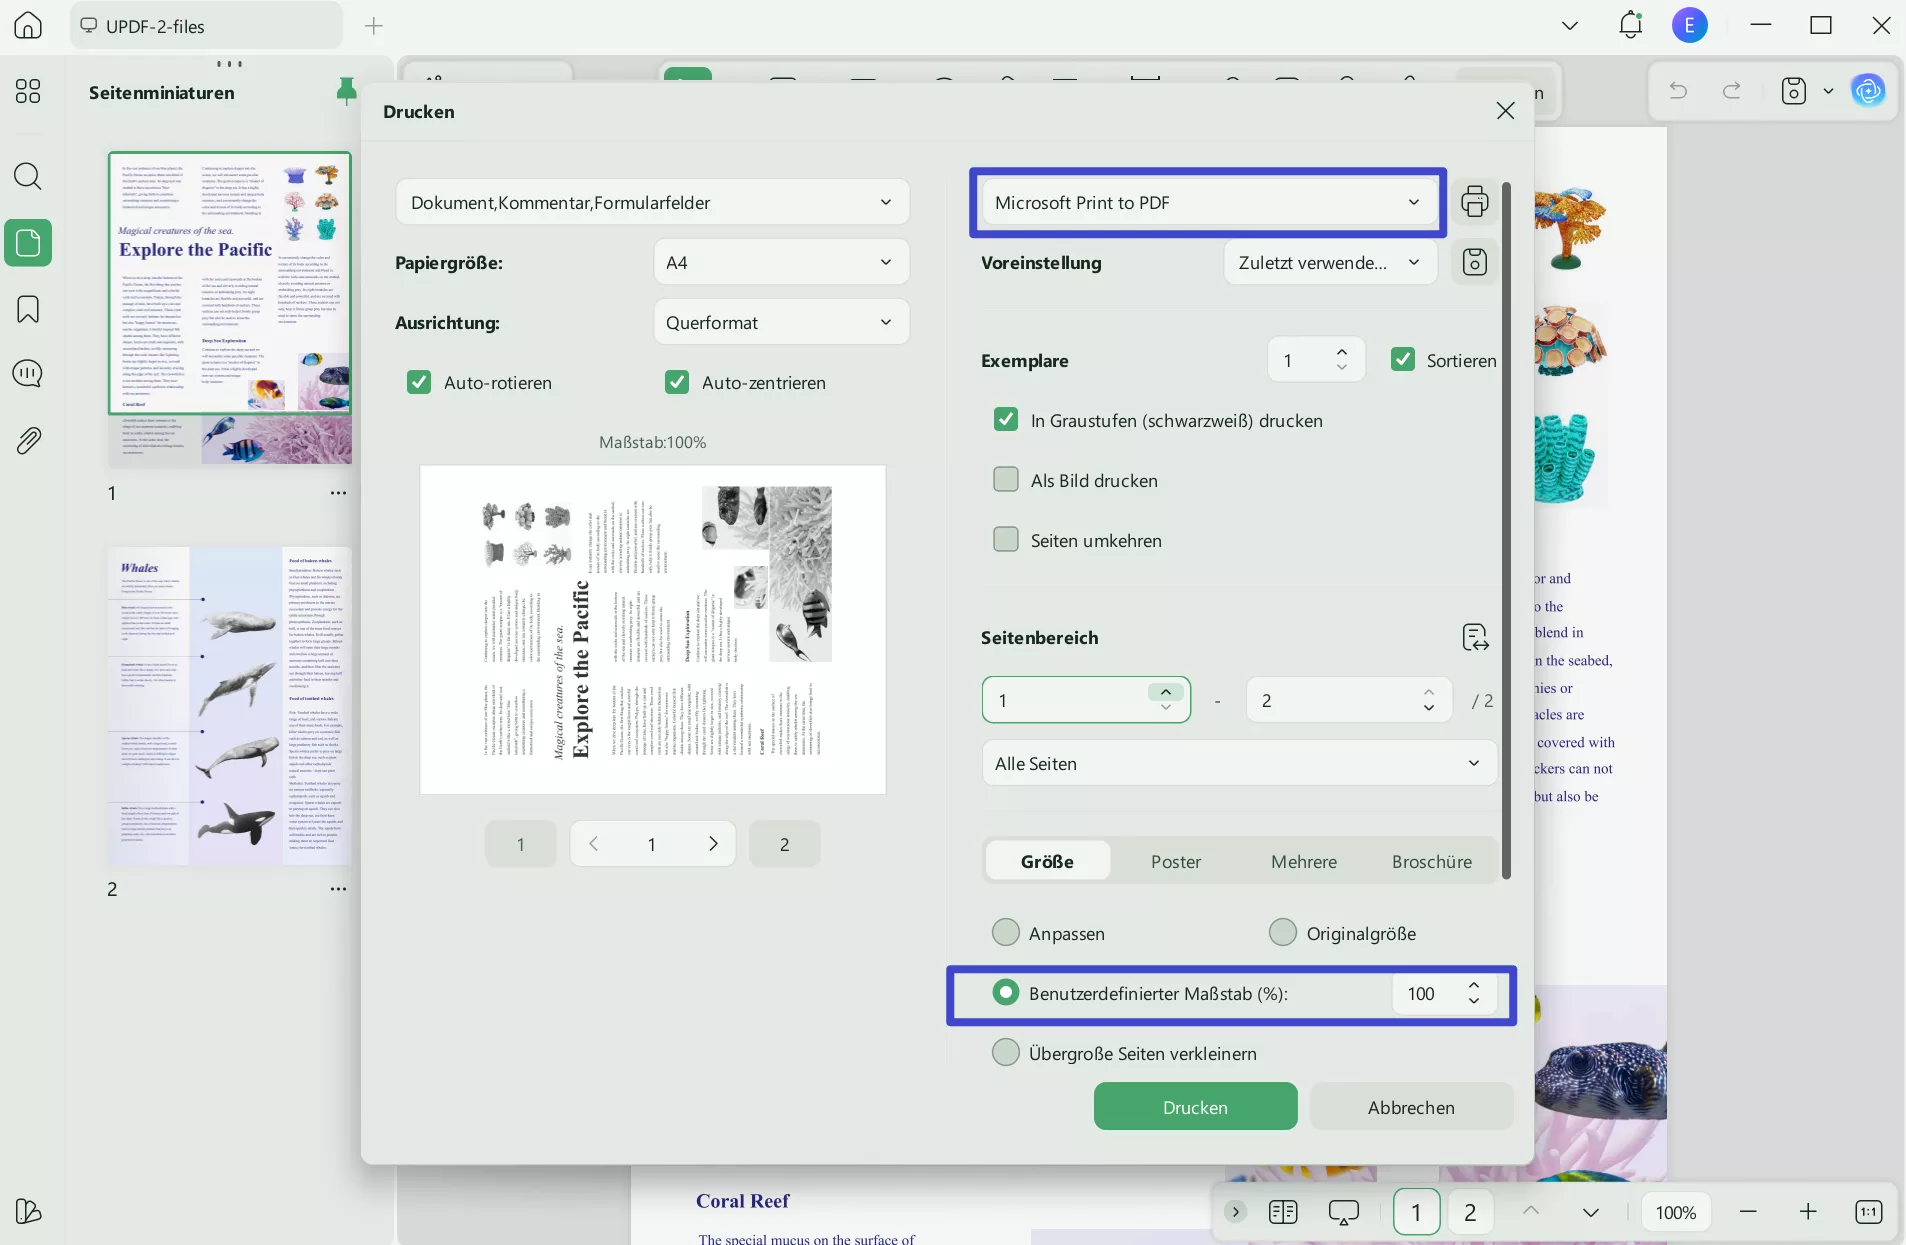Select the search icon in sidebar
Viewport: 1906px width, 1245px height.
pos(28,176)
